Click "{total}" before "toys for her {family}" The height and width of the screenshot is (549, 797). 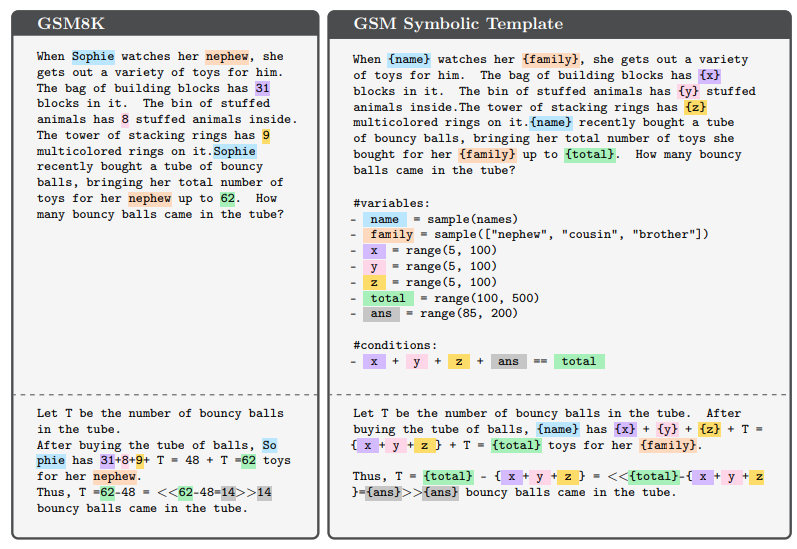(516, 445)
